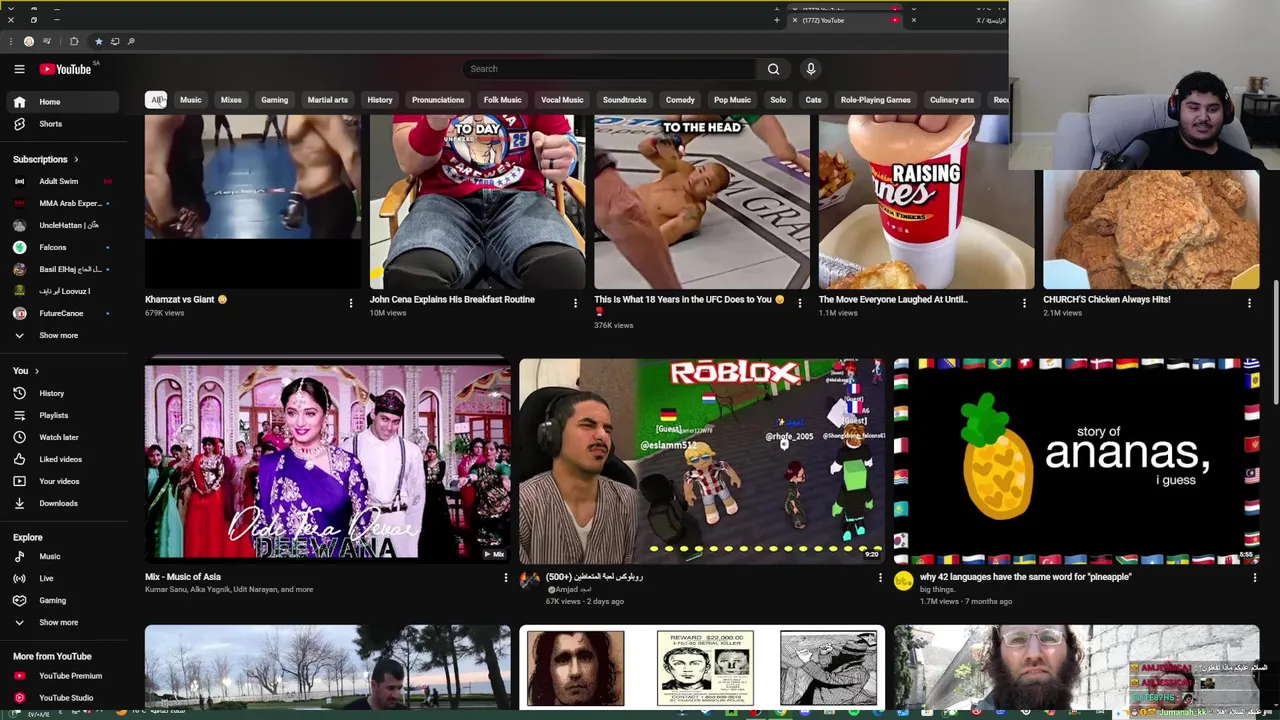The image size is (1280, 720).
Task: Open John Cena Explains His Breakfast Routine
Action: coord(452,299)
